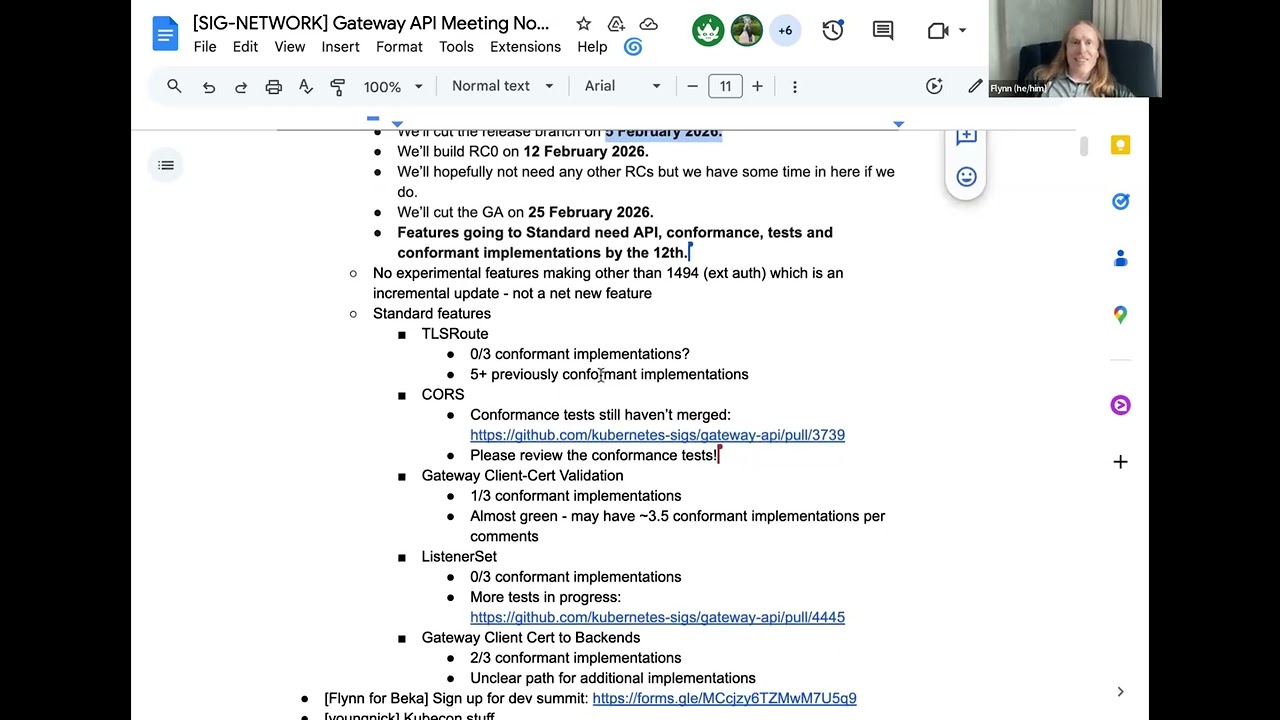The height and width of the screenshot is (720, 1280).
Task: Insert an emoji reaction from margin
Action: [966, 177]
